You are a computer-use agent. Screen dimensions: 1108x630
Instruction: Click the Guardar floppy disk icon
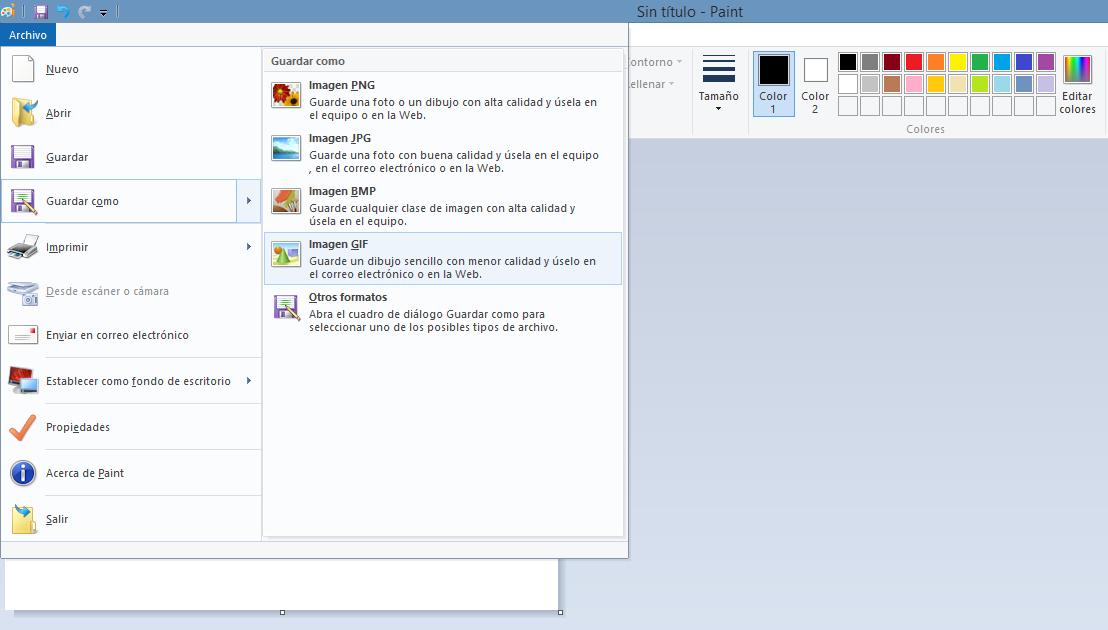(x=23, y=157)
